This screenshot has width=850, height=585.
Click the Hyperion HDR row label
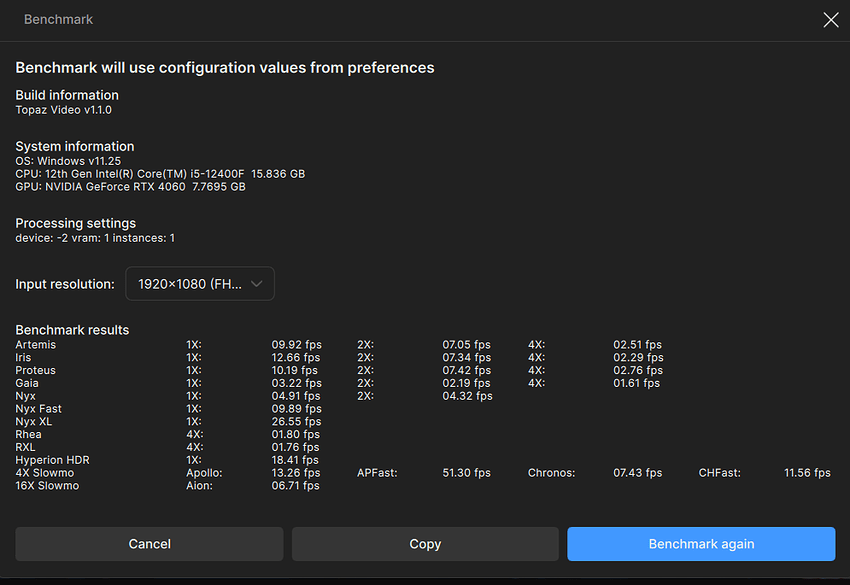click(x=52, y=460)
